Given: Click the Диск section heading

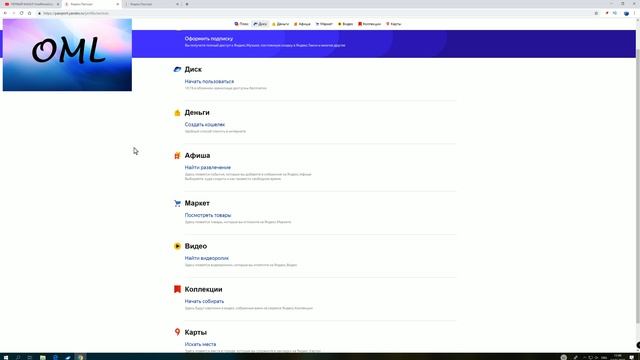Looking at the screenshot, I should tap(193, 69).
